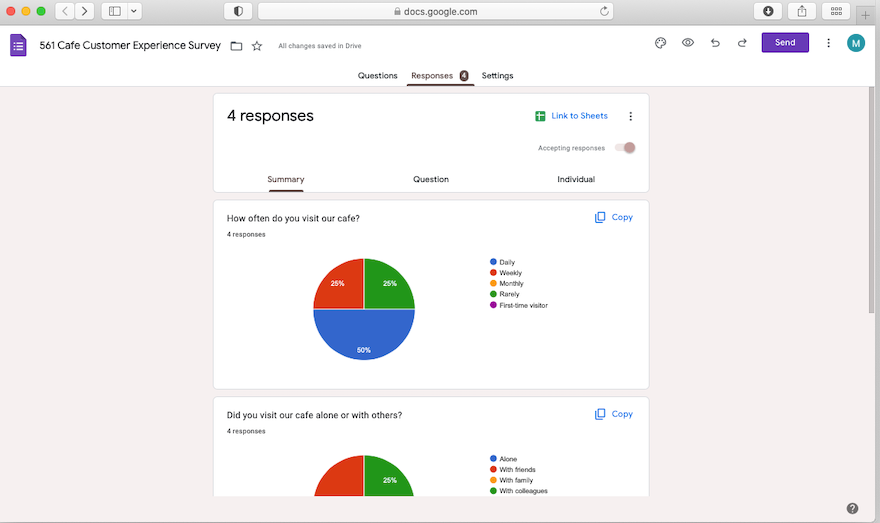Click the Safari address bar
This screenshot has height=523, width=880.
(435, 11)
